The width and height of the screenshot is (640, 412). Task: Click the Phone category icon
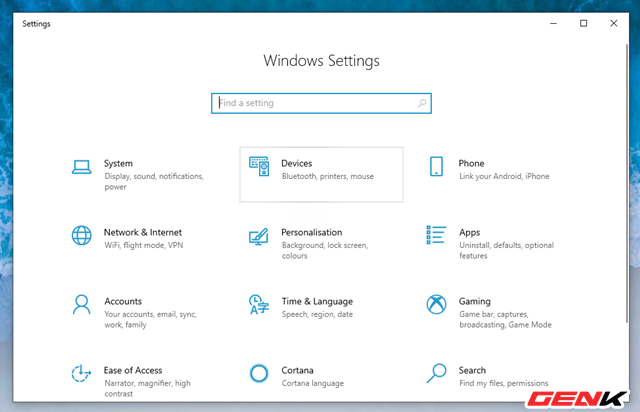click(x=436, y=167)
